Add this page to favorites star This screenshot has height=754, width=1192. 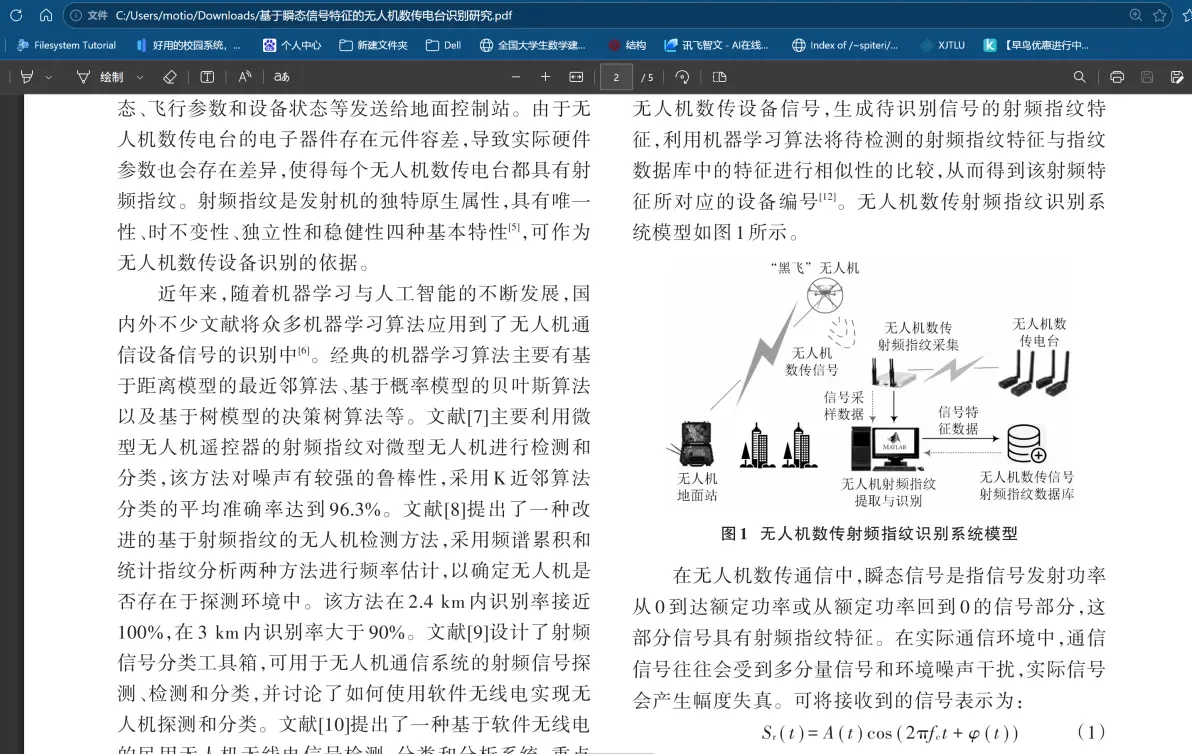pos(1159,15)
